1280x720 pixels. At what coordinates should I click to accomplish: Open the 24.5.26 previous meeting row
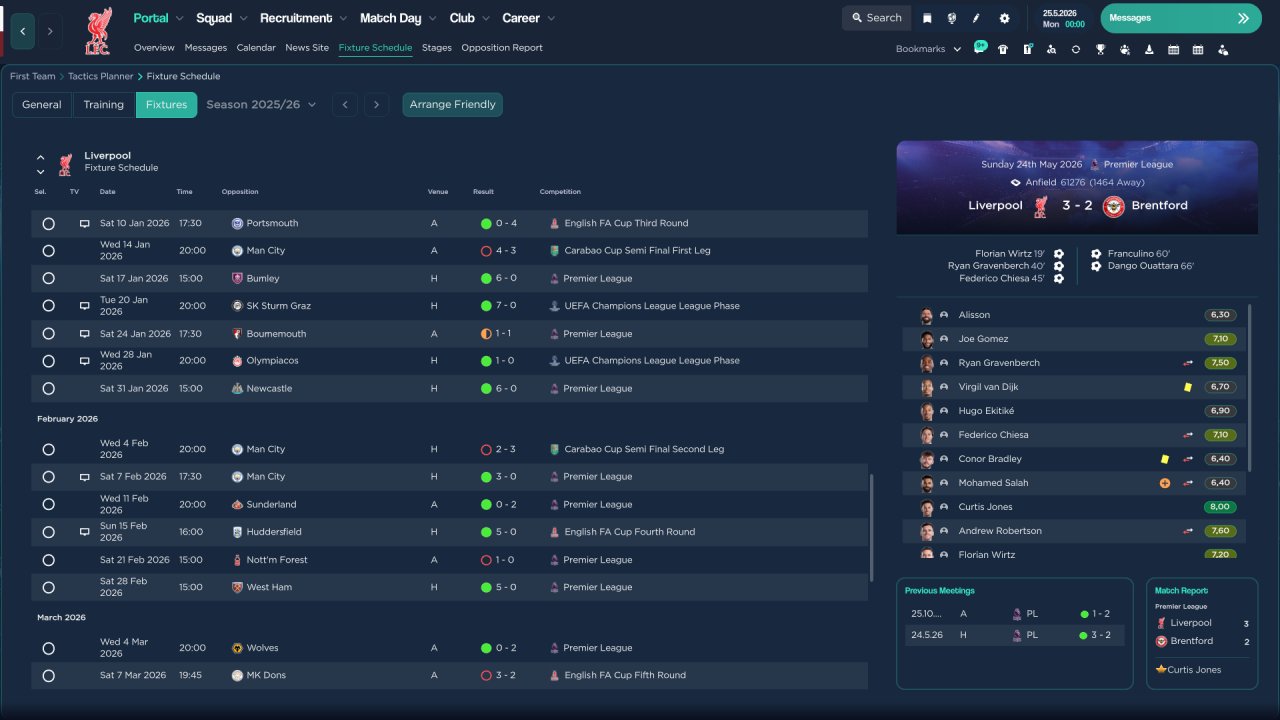1014,635
